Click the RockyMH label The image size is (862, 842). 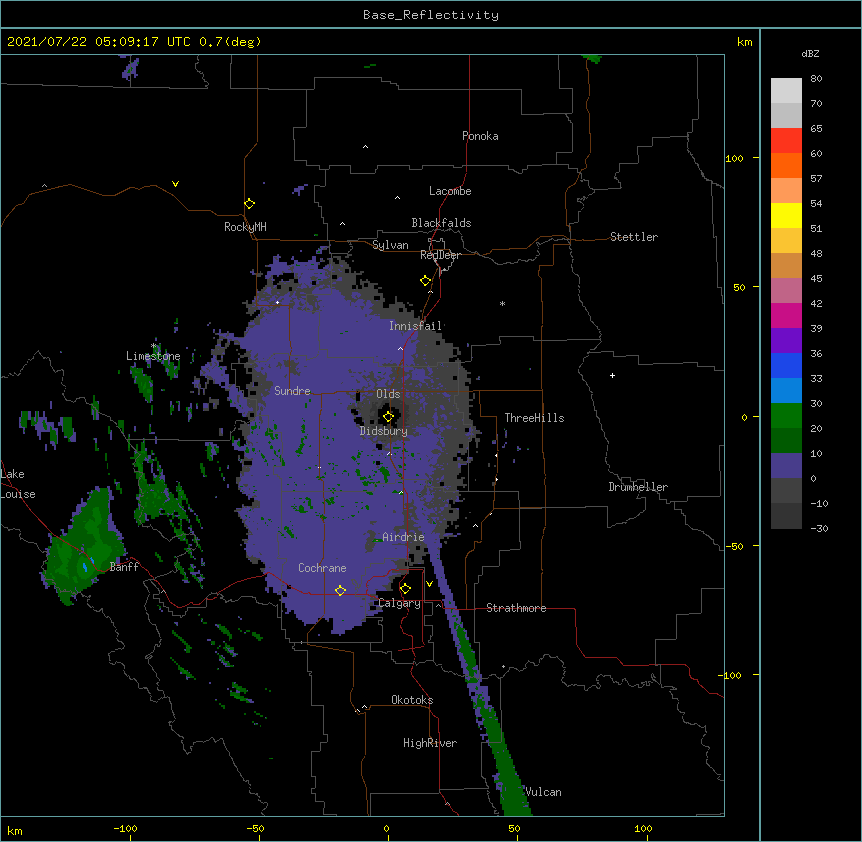pos(245,226)
